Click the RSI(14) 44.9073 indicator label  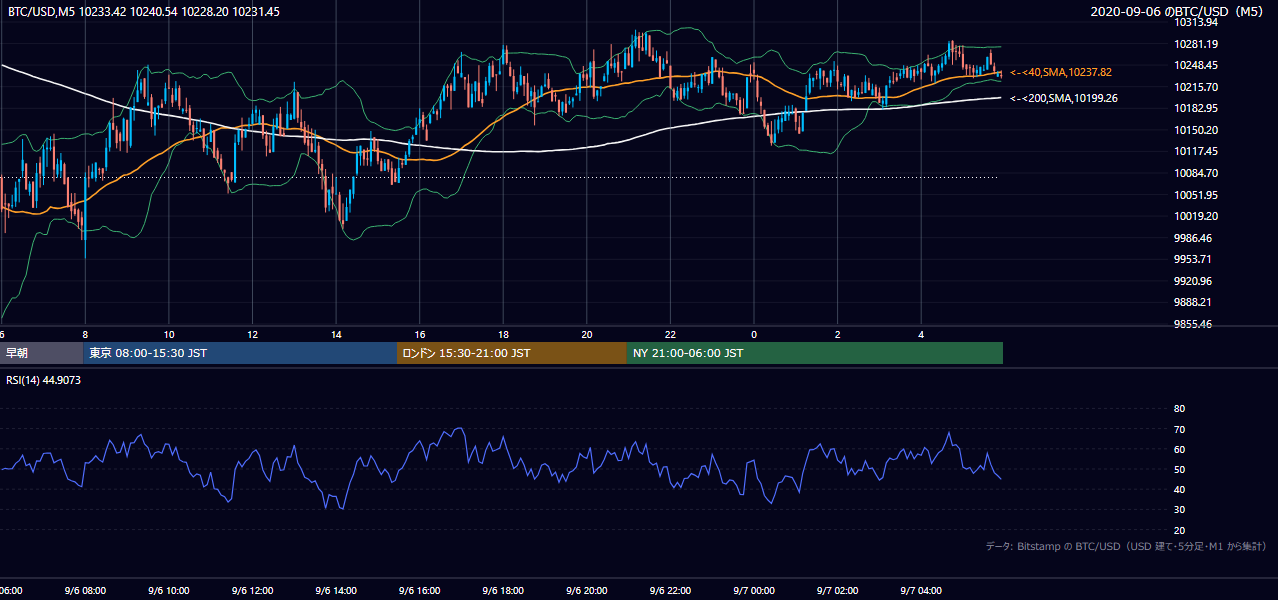pyautogui.click(x=45, y=380)
